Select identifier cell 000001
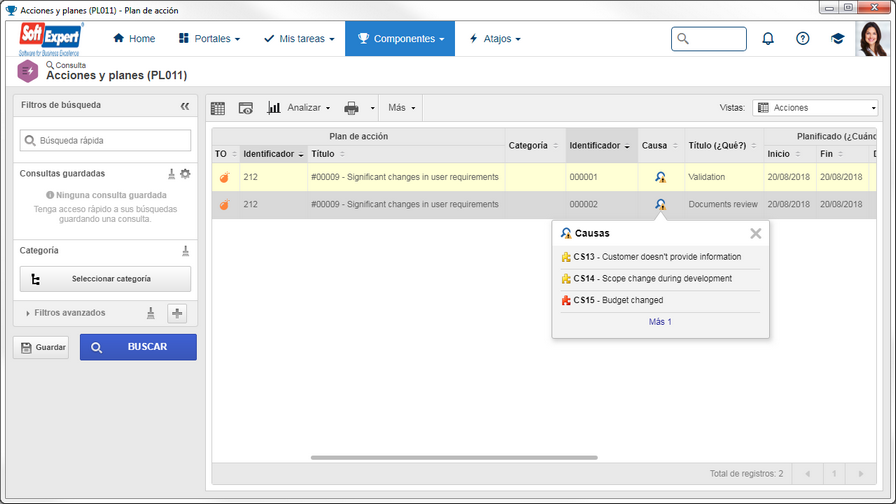Screen dimensions: 896x504 pyautogui.click(x=601, y=177)
